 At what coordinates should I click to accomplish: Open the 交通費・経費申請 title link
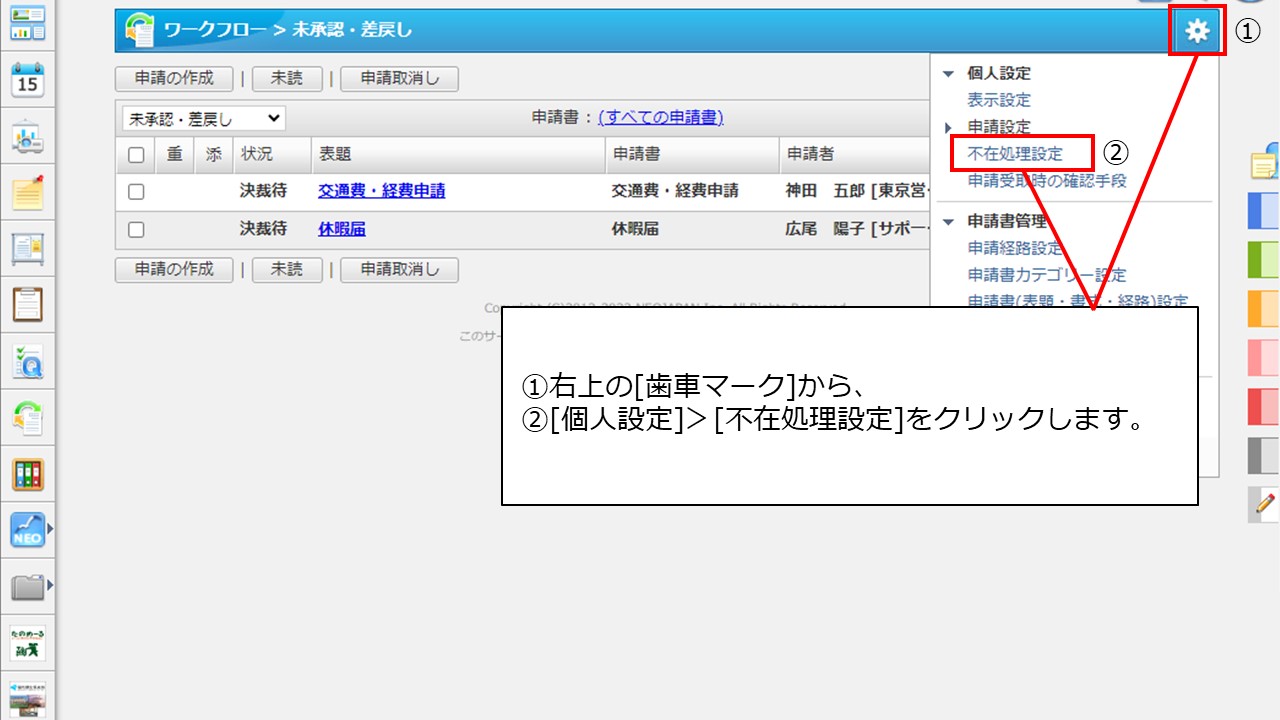click(x=381, y=191)
